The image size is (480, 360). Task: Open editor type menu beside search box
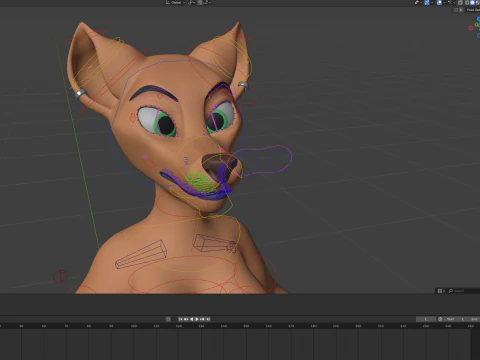[x=441, y=291]
